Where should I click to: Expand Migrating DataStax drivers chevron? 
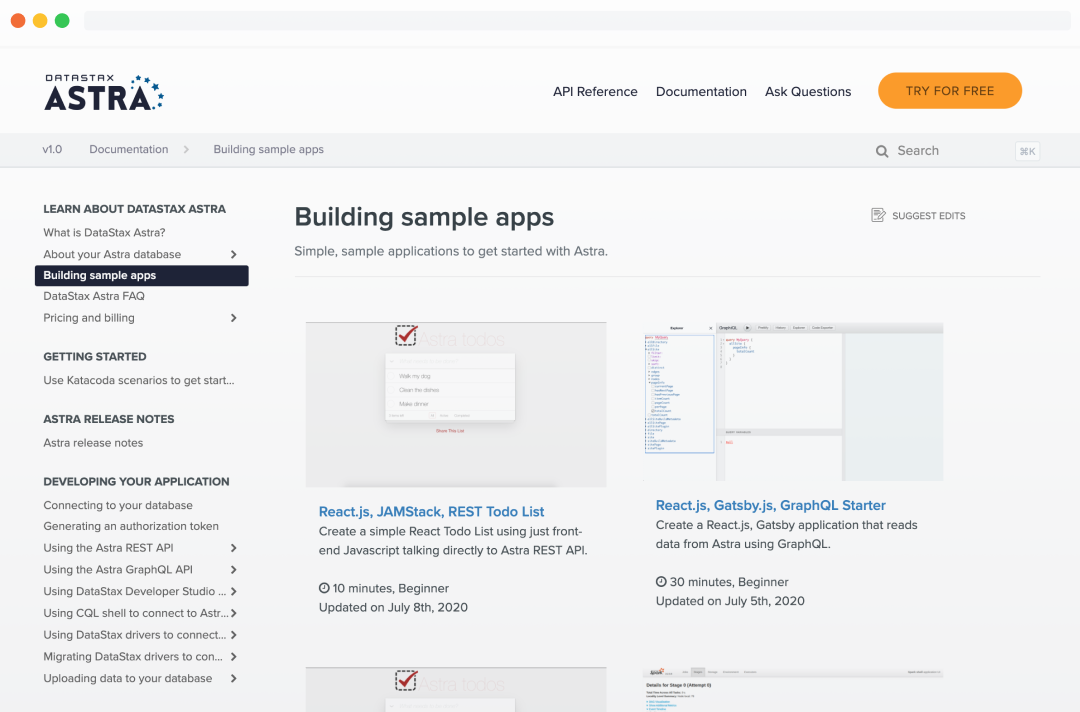point(233,657)
